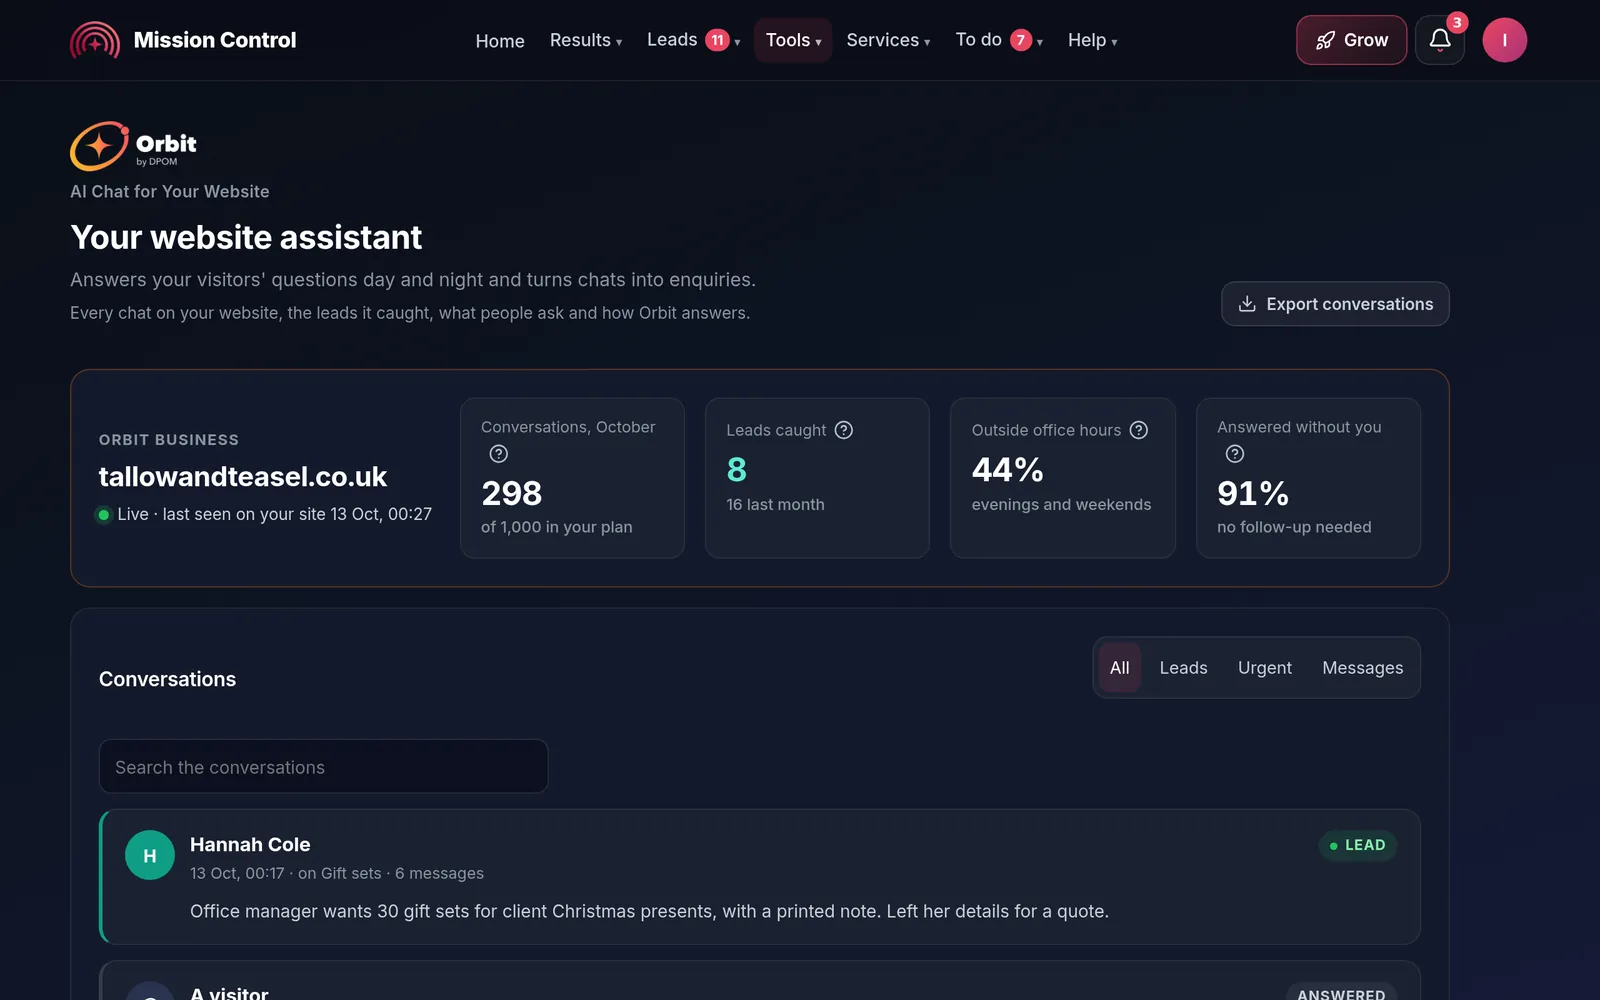This screenshot has width=1600, height=1000.
Task: Click the 298 conversations count
Action: click(512, 493)
